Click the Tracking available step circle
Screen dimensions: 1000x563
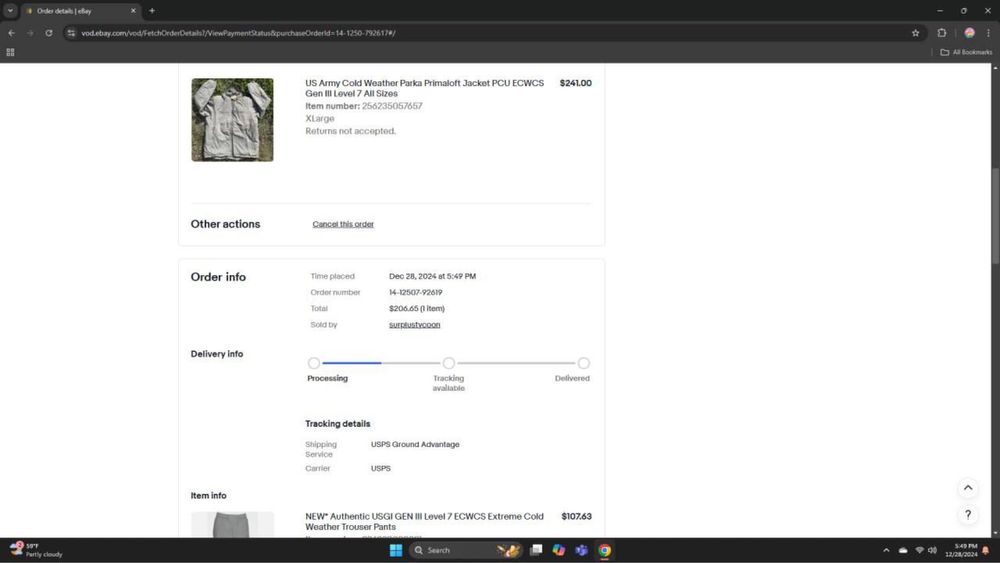tap(449, 363)
